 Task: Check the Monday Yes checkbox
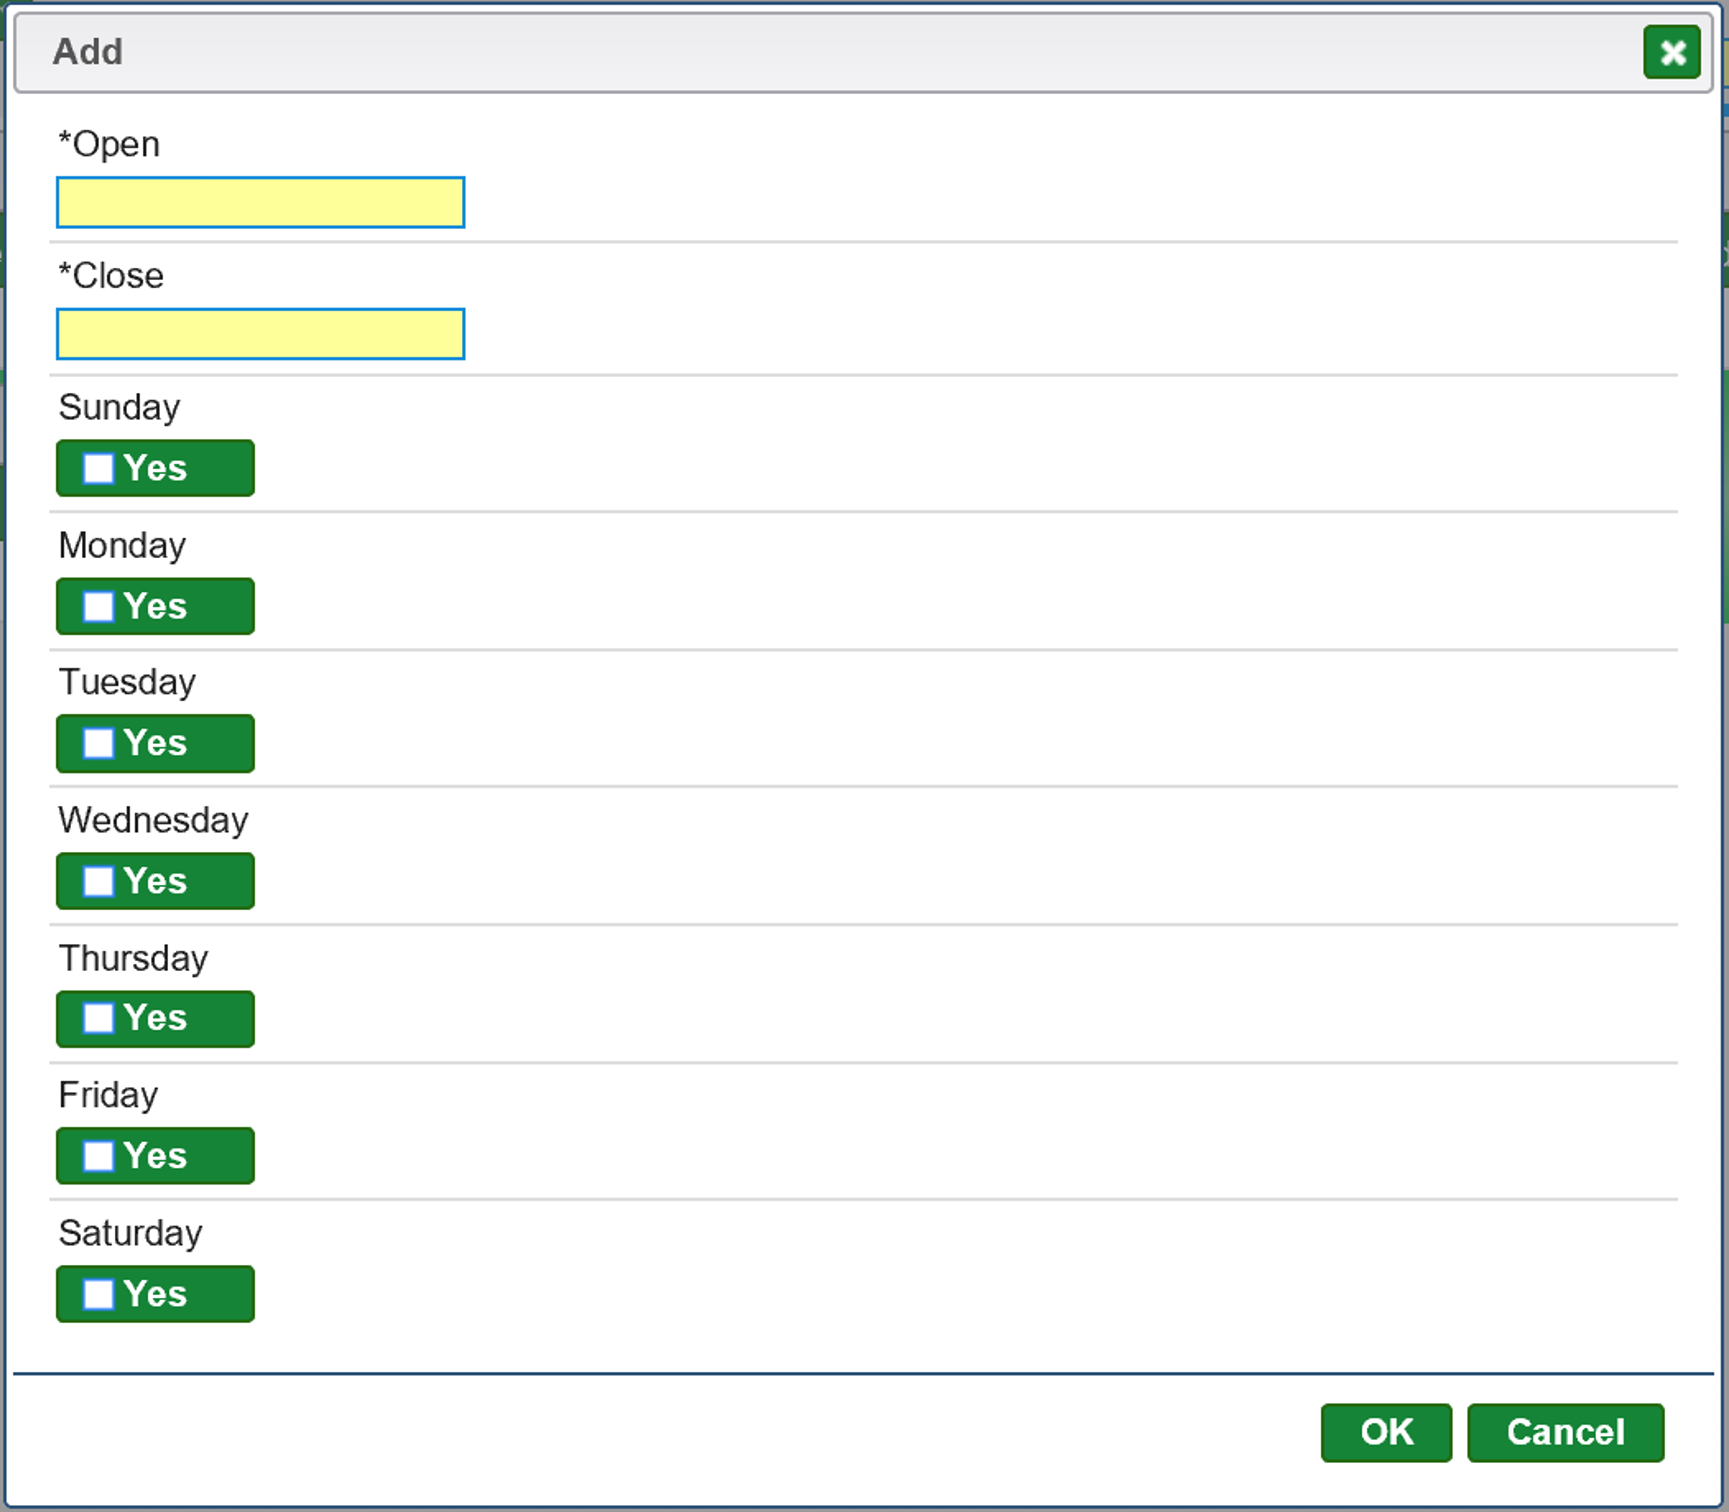(x=99, y=606)
